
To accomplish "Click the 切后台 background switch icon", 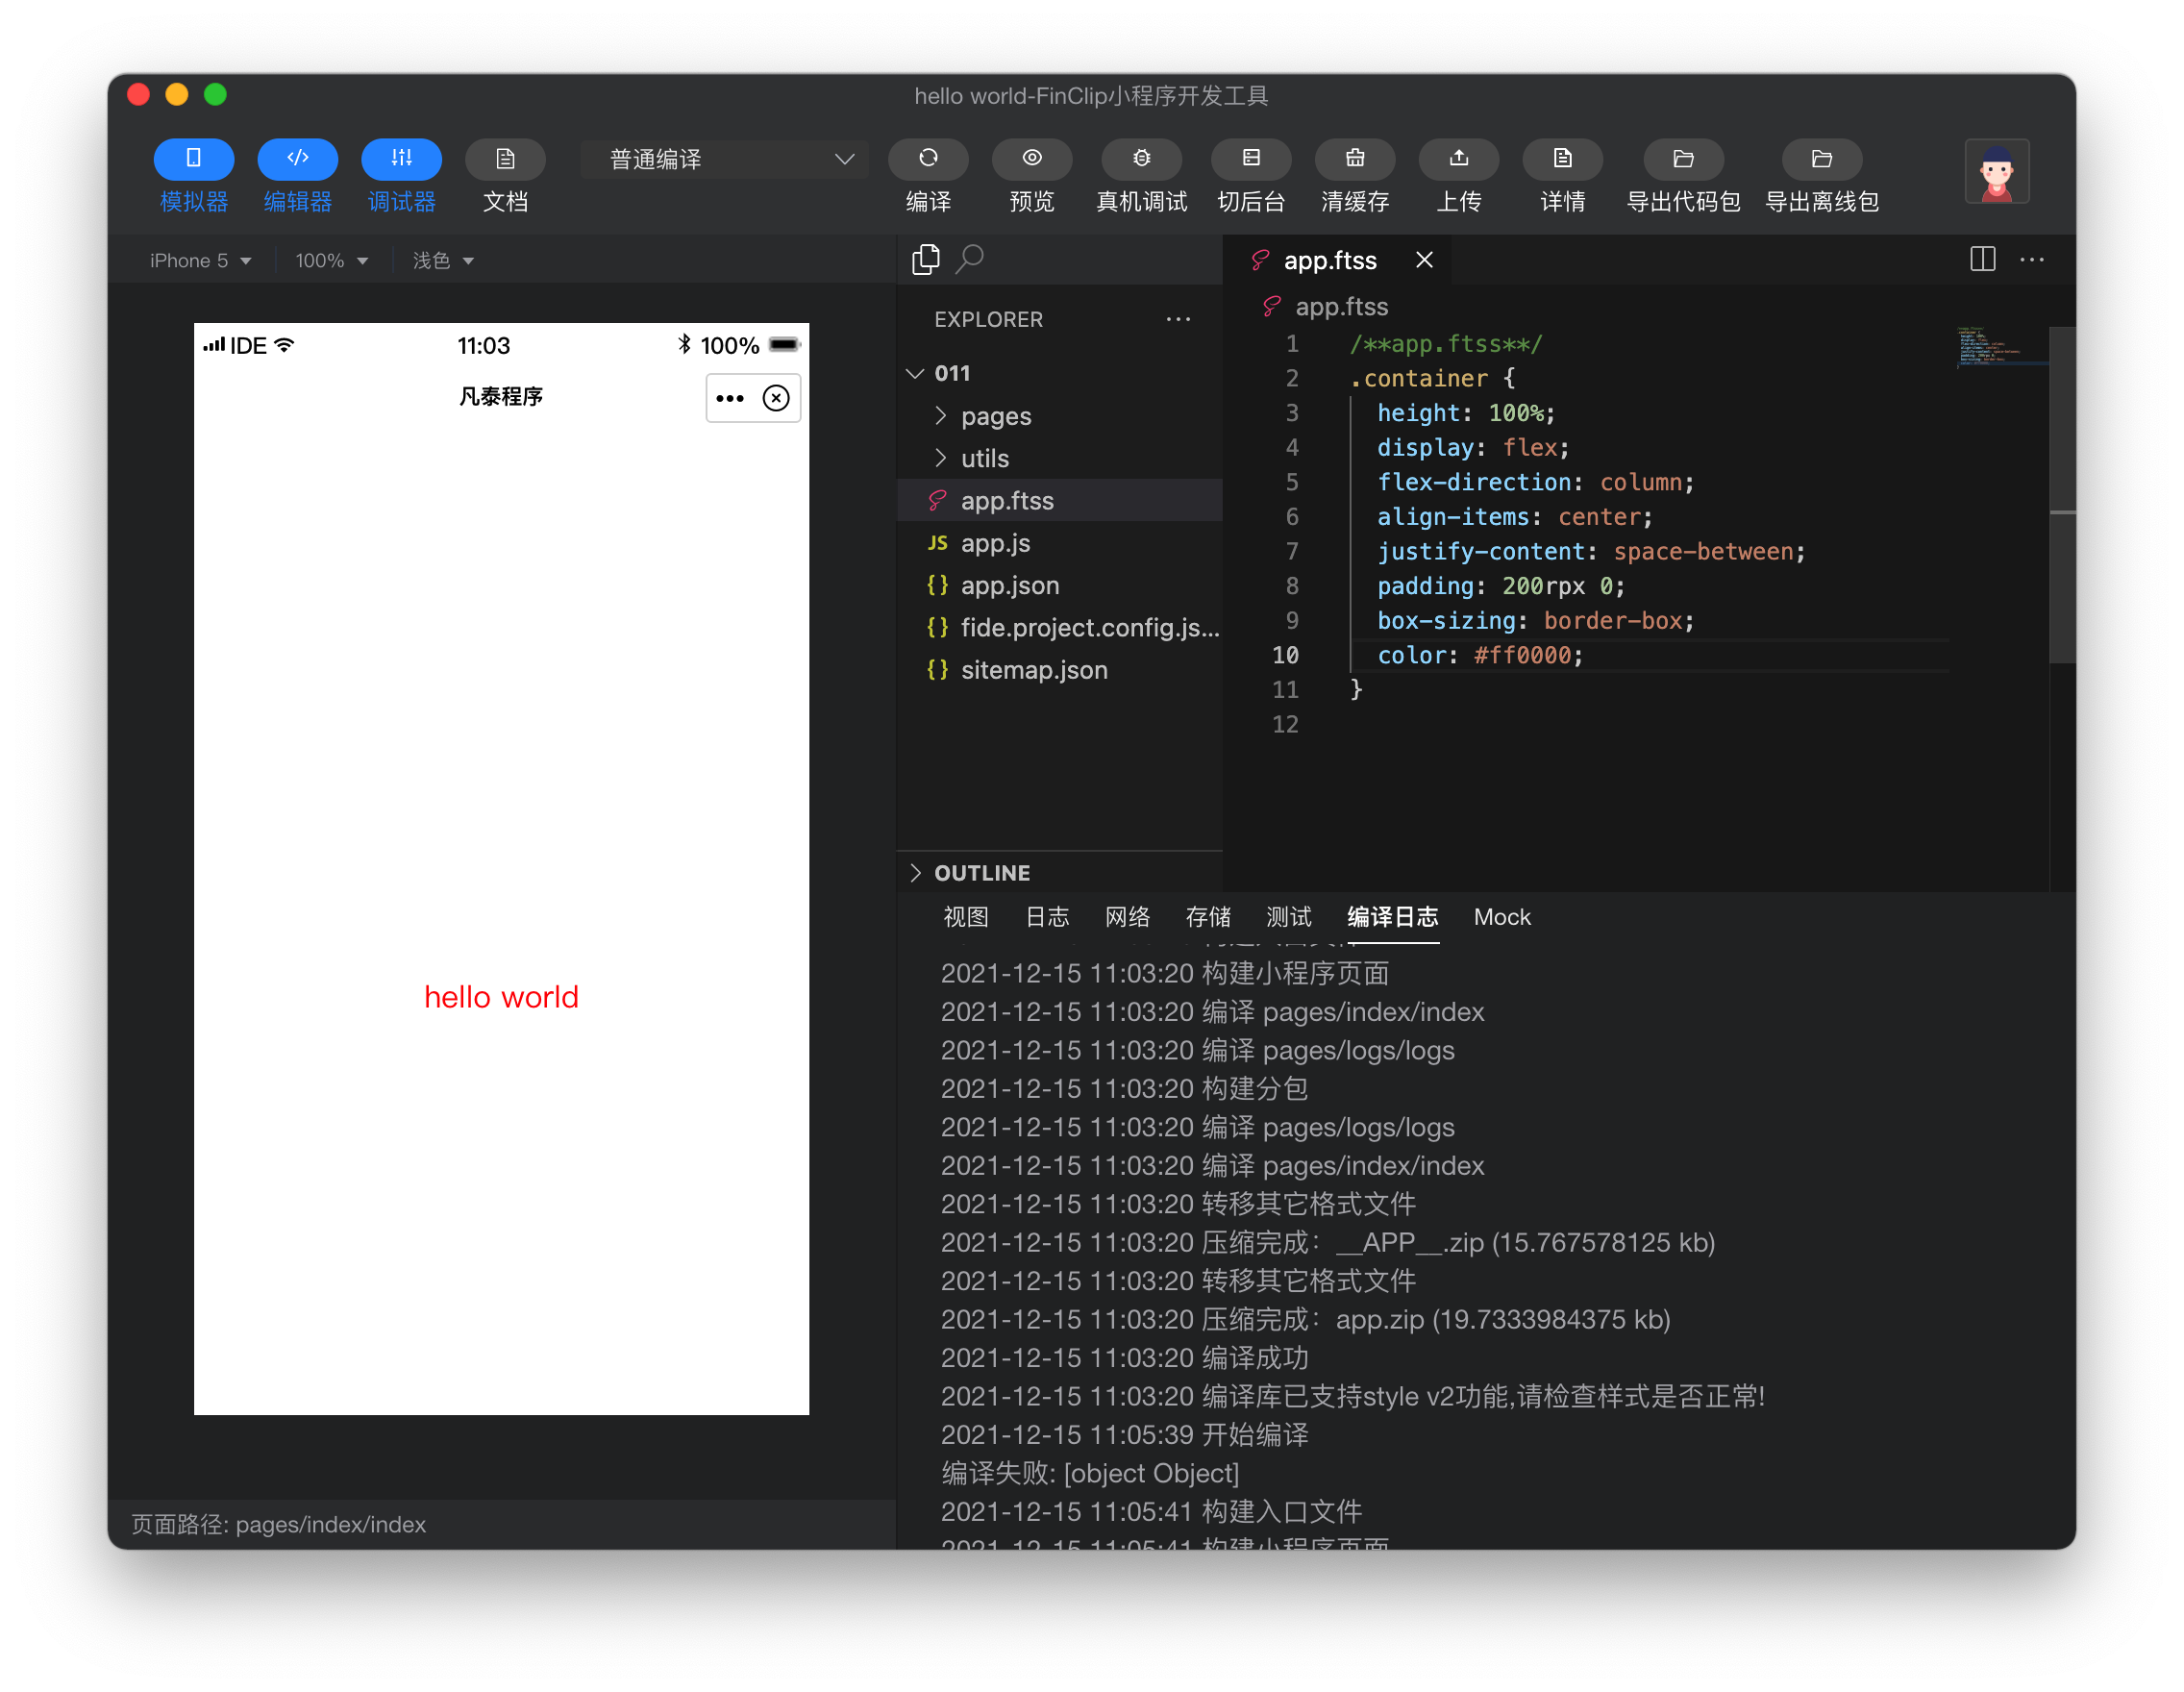I will point(1251,159).
